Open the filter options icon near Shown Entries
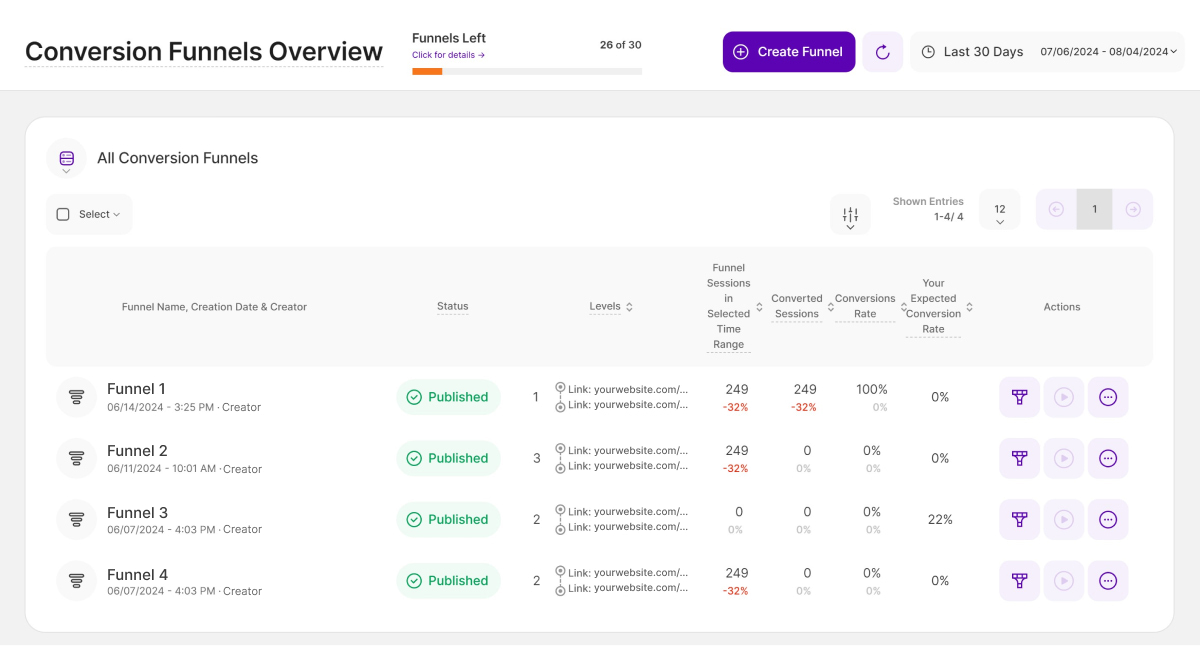The width and height of the screenshot is (1200, 646). click(850, 214)
